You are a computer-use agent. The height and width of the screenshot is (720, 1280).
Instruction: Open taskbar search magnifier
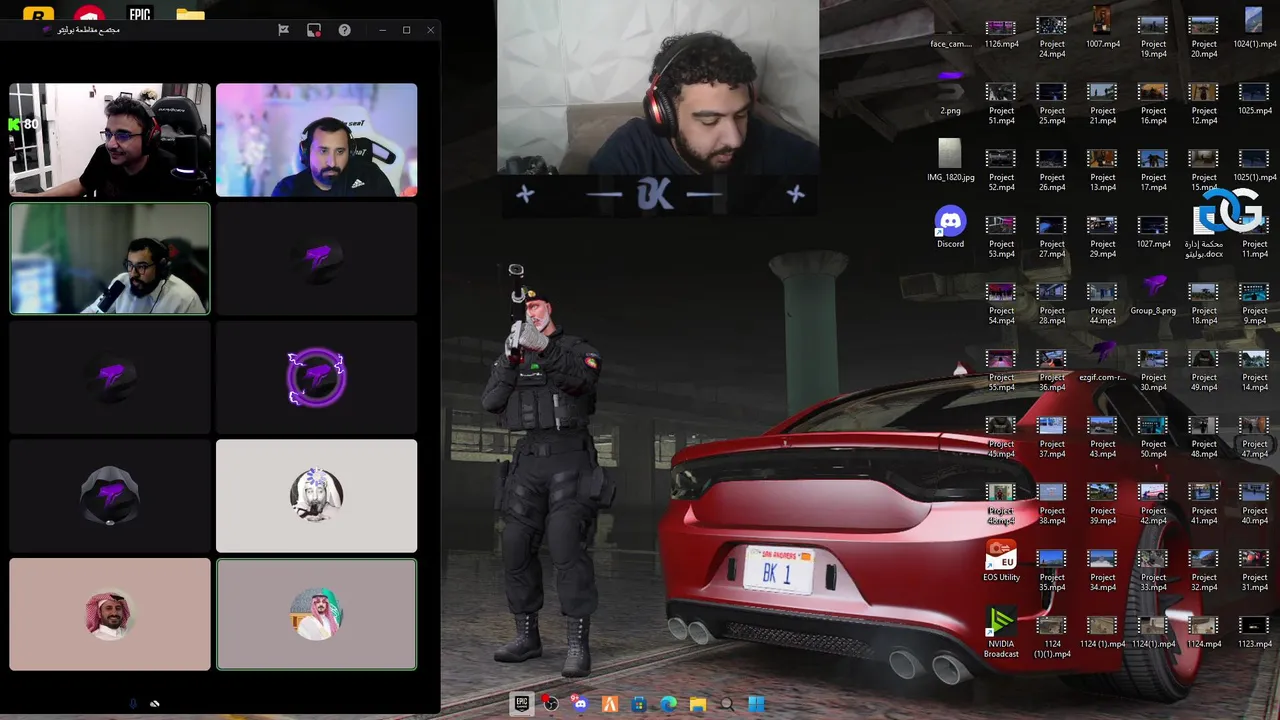tap(727, 704)
